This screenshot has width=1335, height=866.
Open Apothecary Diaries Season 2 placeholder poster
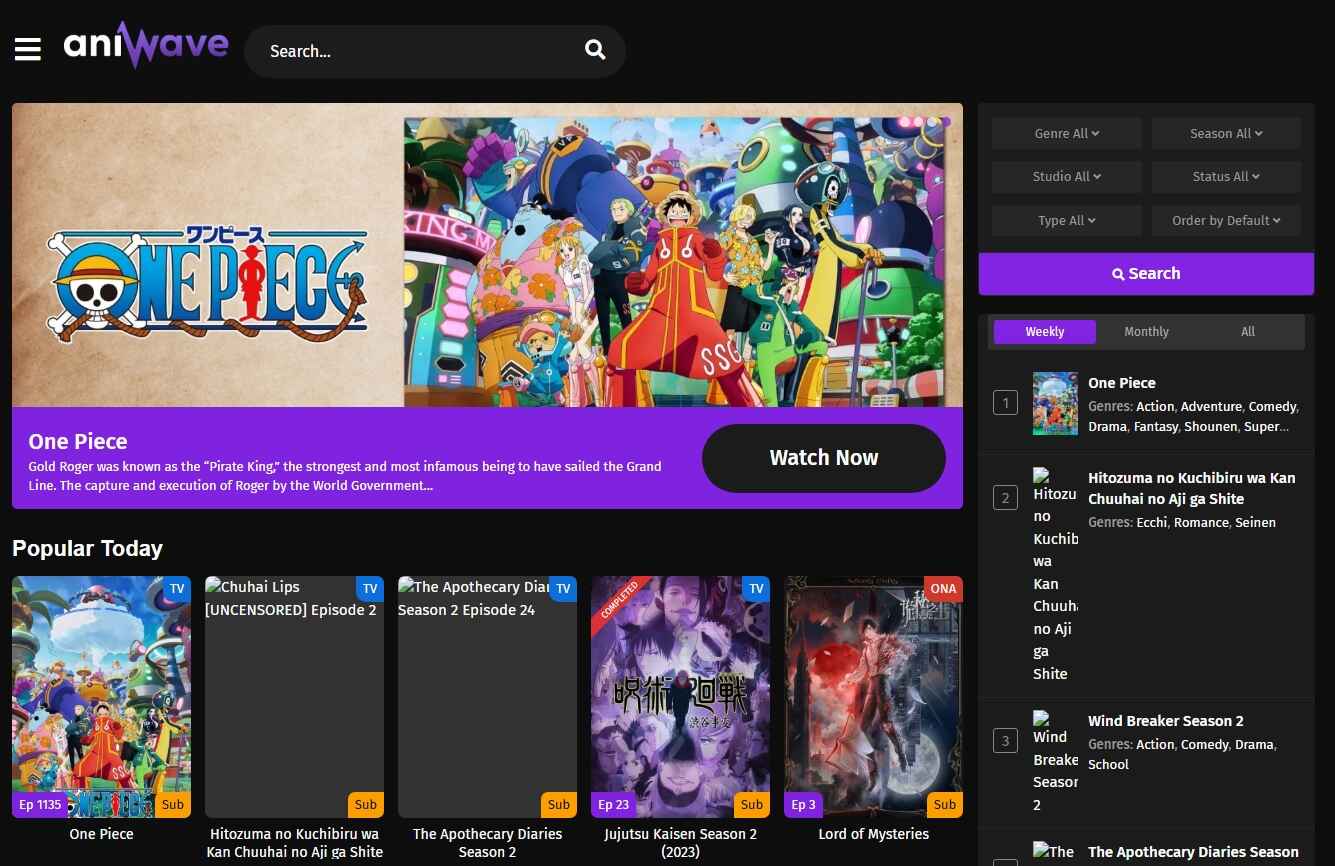(x=487, y=697)
